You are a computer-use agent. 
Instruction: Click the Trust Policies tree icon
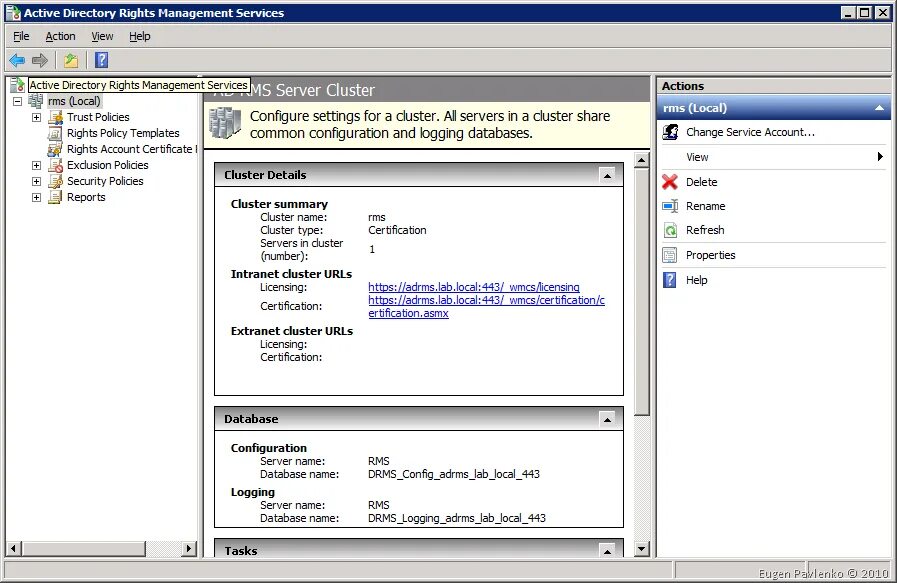(55, 117)
